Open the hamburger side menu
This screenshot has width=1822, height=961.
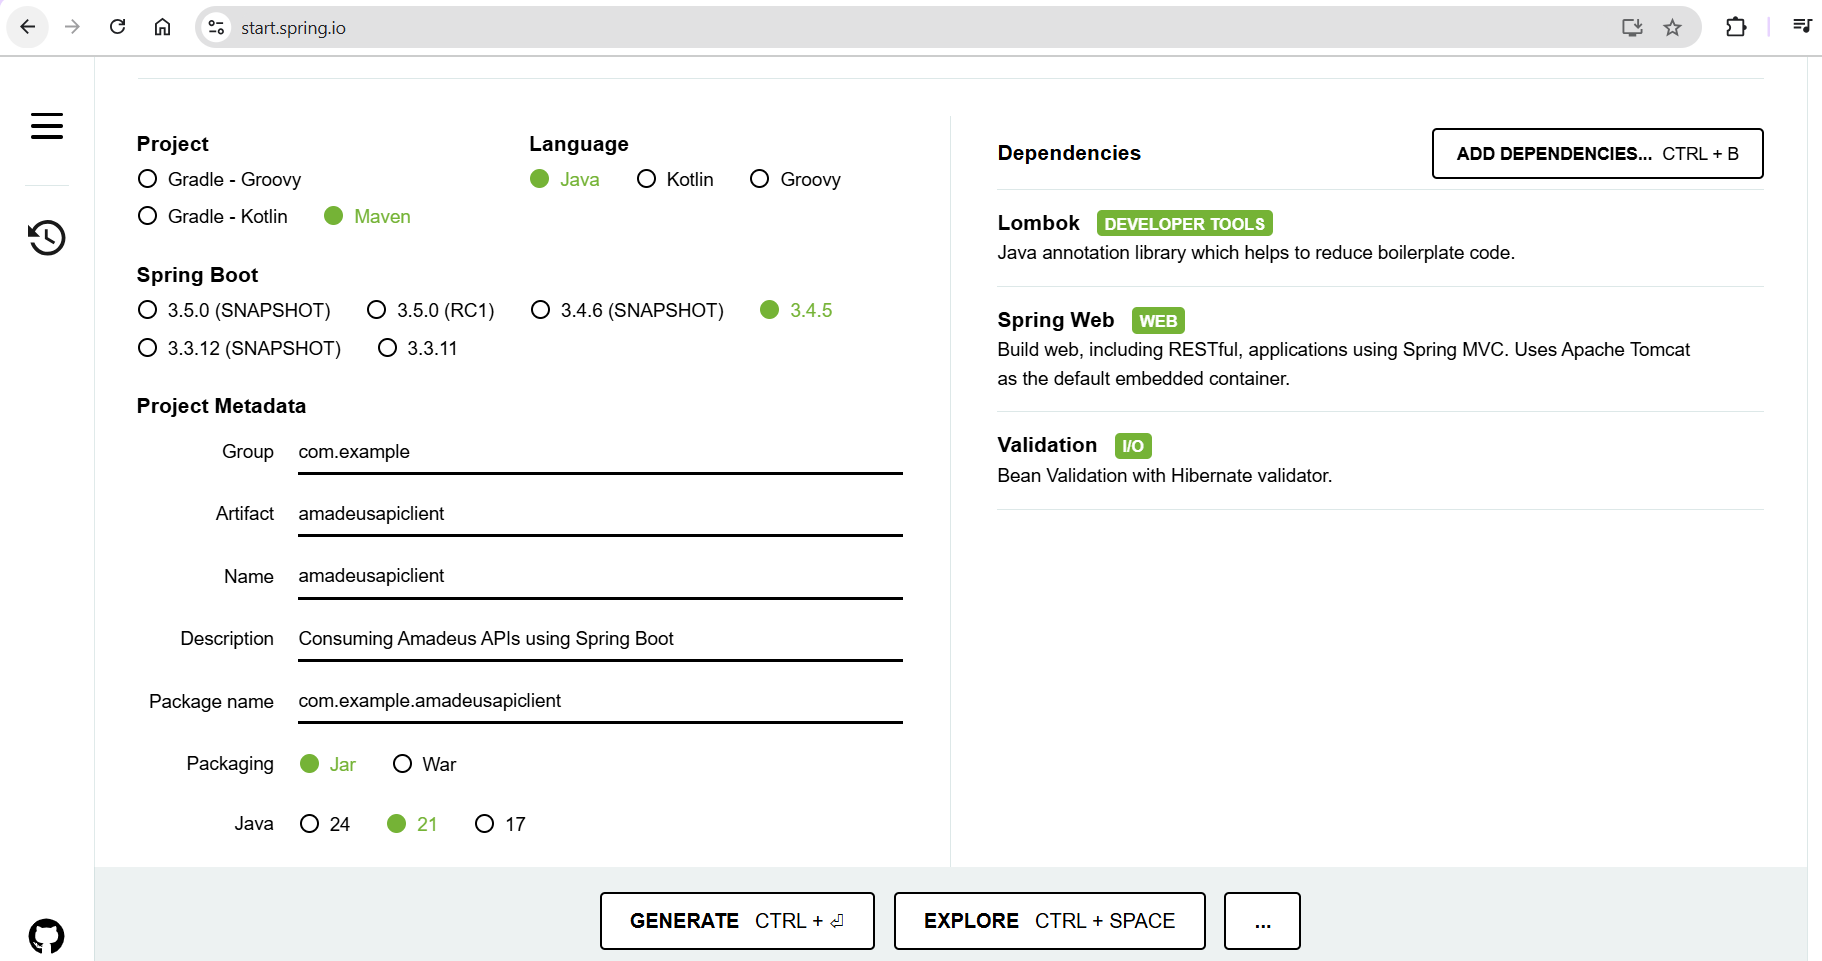pyautogui.click(x=47, y=126)
